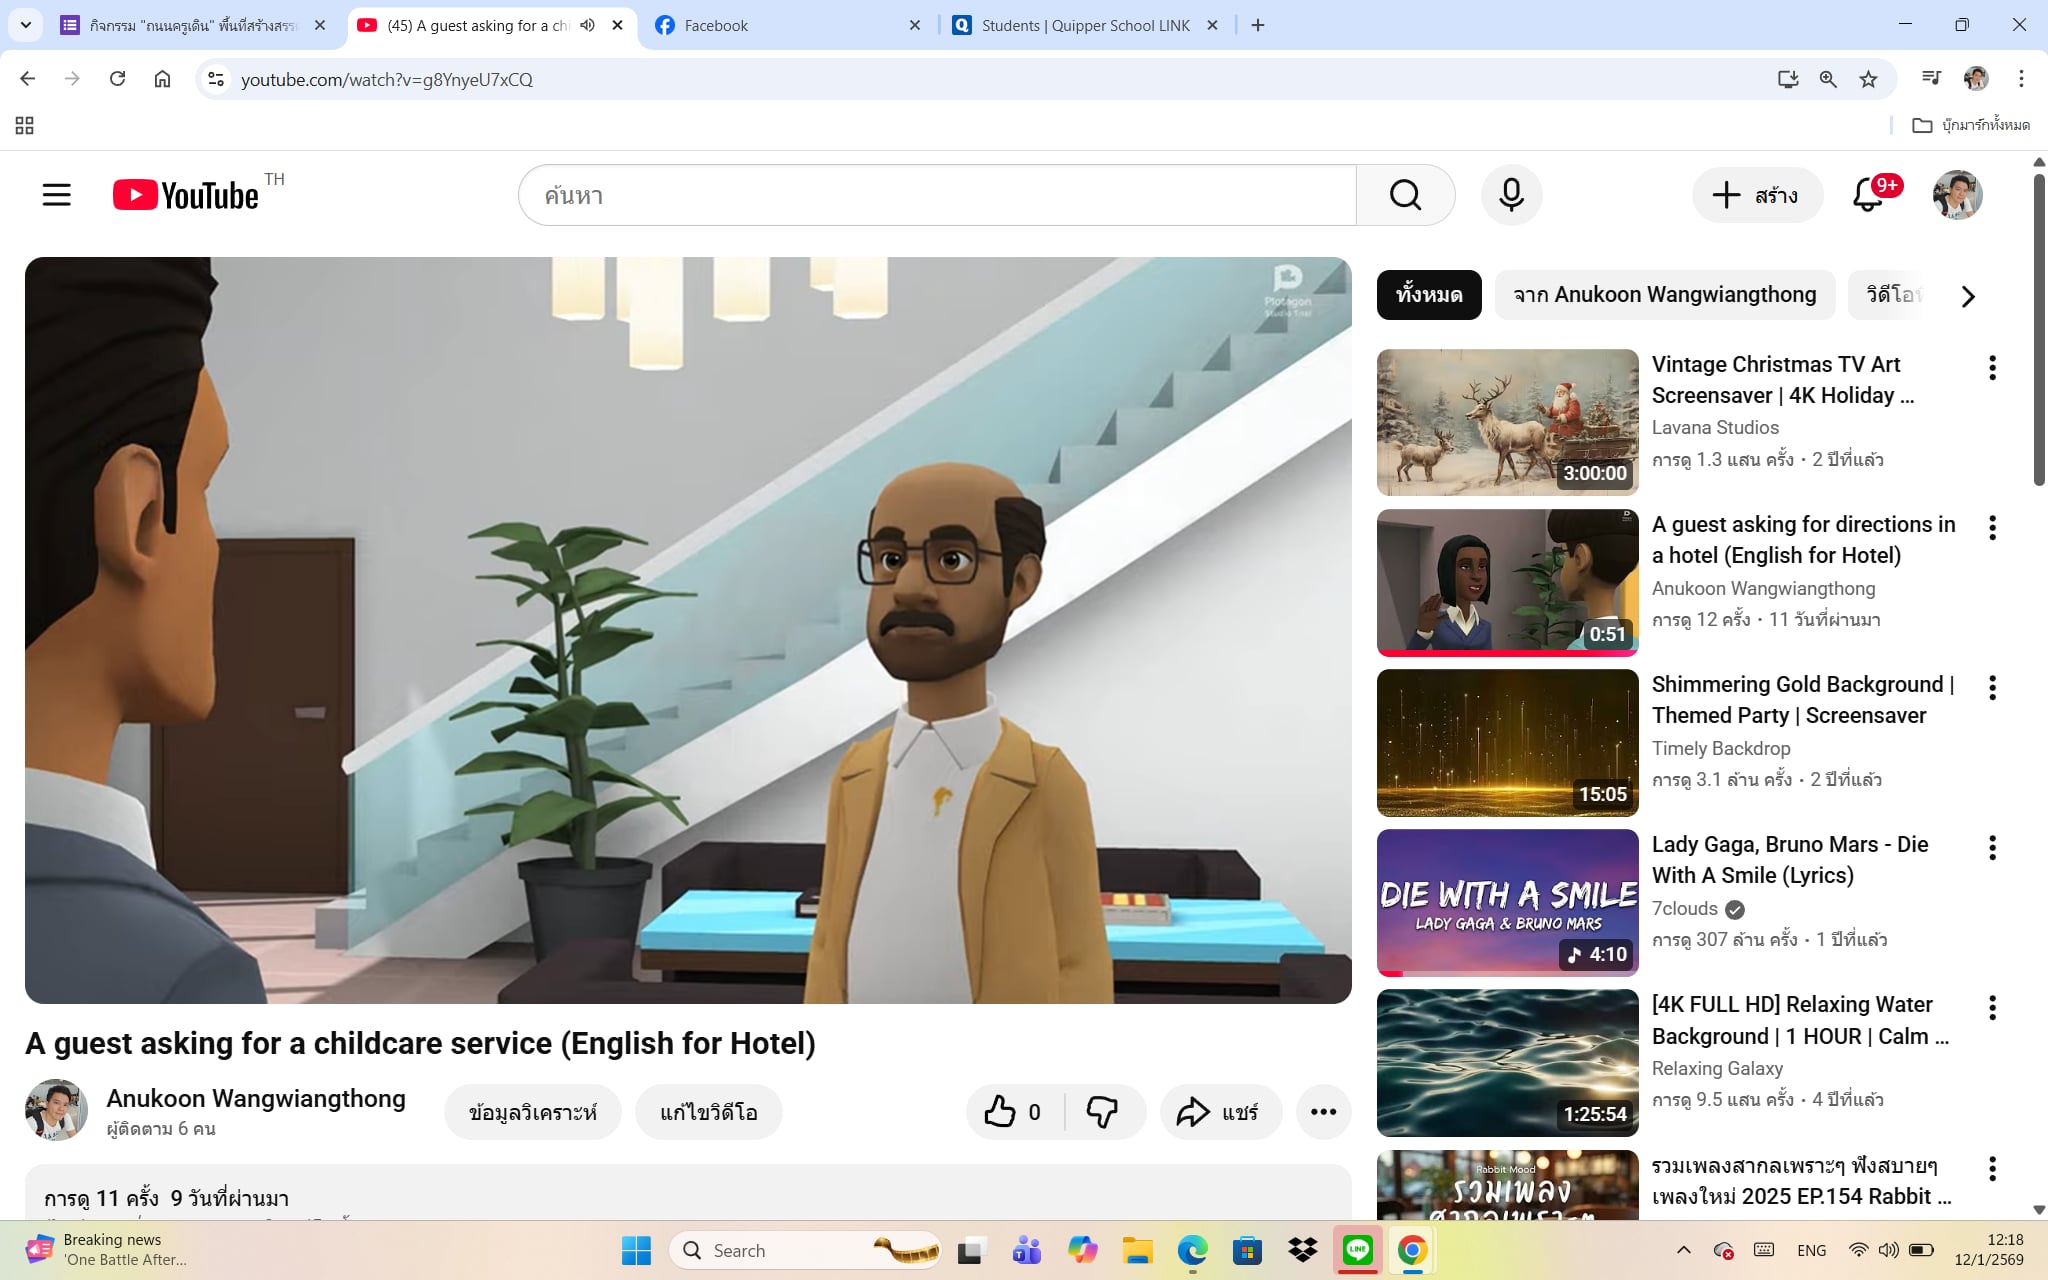Bookmark this page with star icon
Screen dimensions: 2048x1280
tap(1868, 79)
